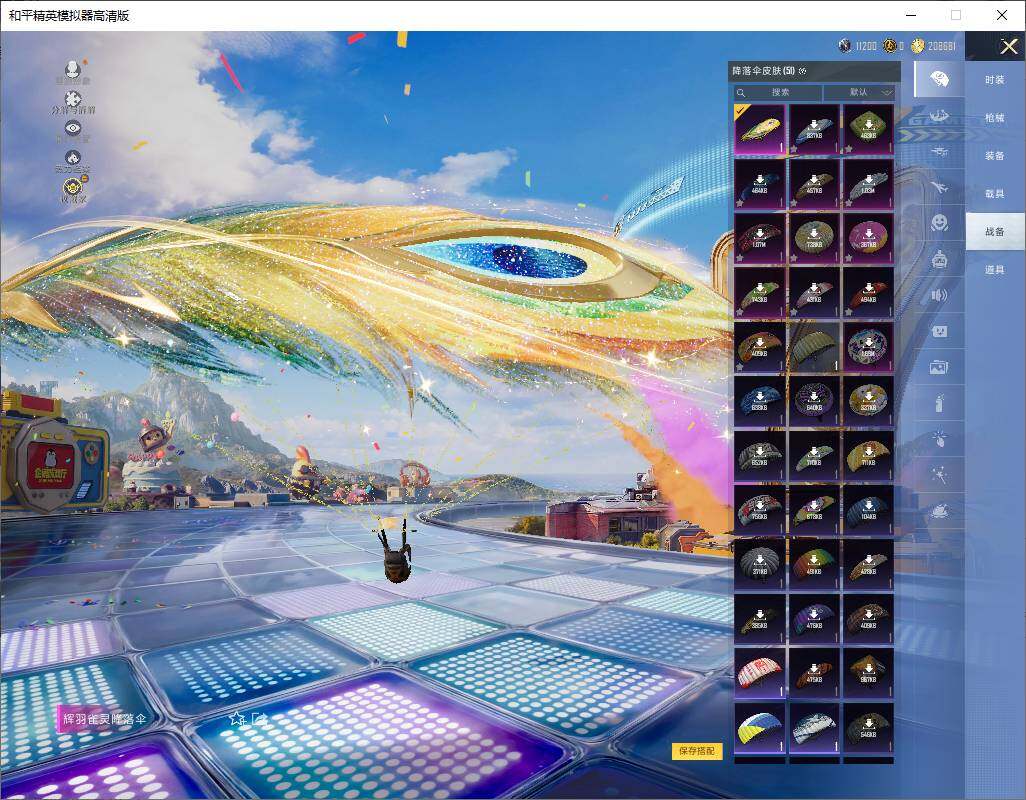The image size is (1026, 800).
Task: Open the photo gallery category icon
Action: point(939,368)
